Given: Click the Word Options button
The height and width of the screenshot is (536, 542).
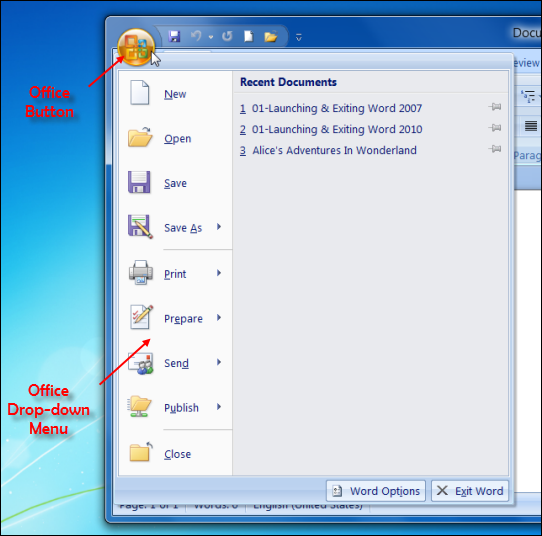Looking at the screenshot, I should [376, 491].
